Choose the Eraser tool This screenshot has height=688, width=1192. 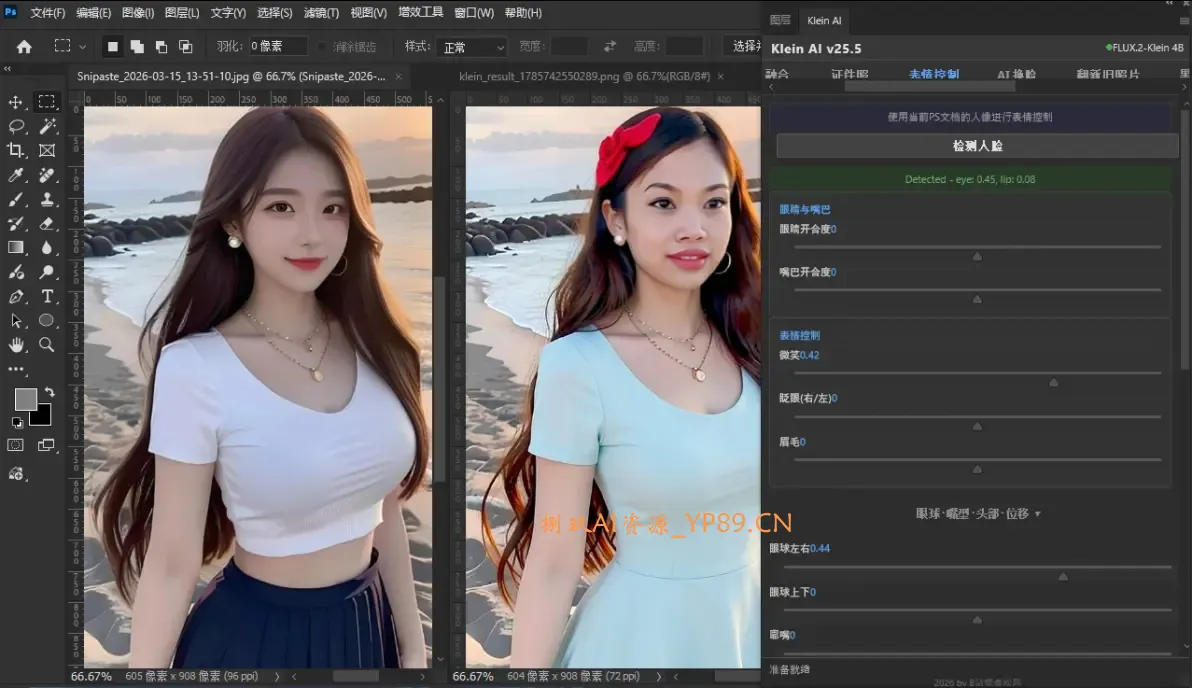click(46, 224)
